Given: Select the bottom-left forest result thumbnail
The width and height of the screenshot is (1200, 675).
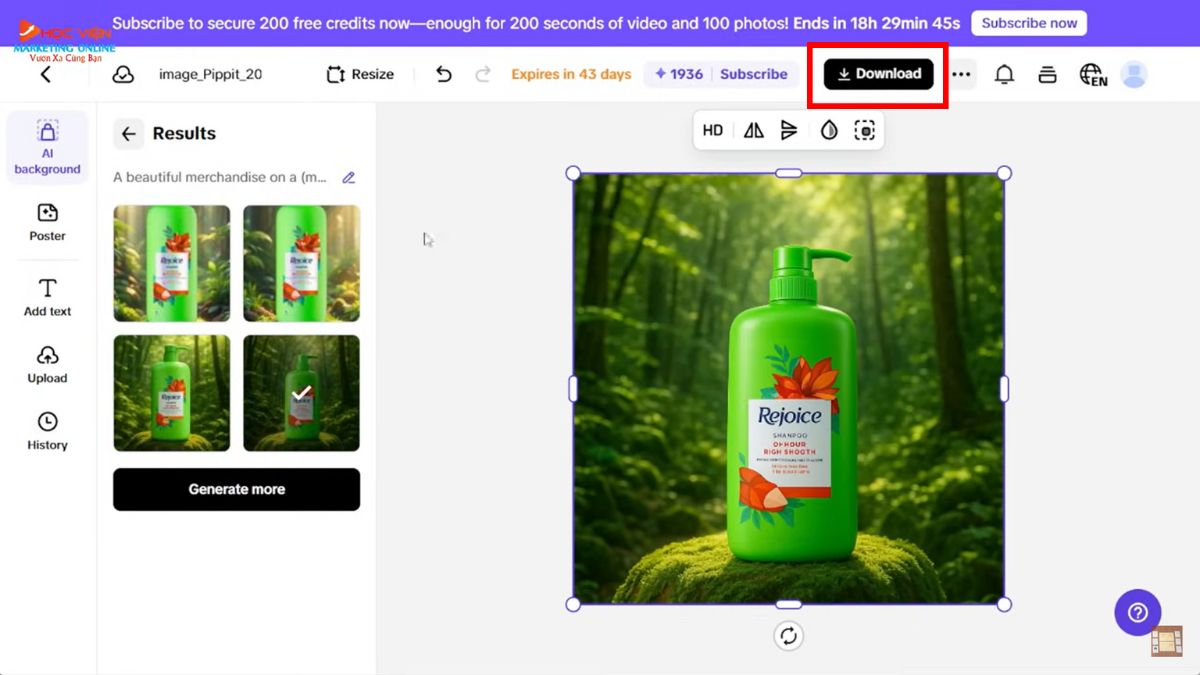Looking at the screenshot, I should tap(171, 393).
